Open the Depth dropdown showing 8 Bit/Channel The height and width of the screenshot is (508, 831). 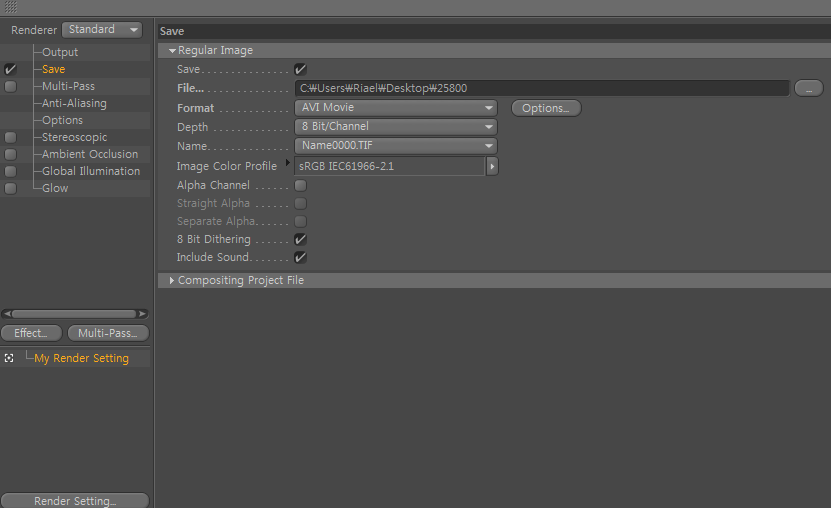pos(396,127)
